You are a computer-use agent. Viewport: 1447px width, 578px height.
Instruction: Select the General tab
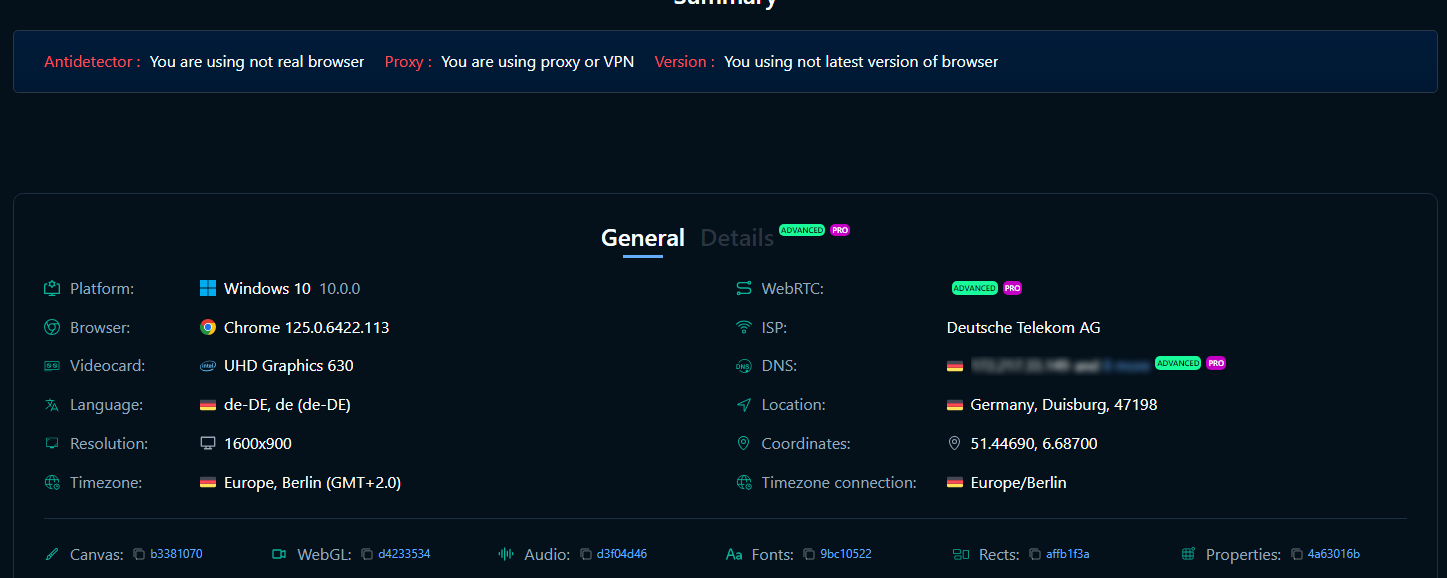pos(643,238)
